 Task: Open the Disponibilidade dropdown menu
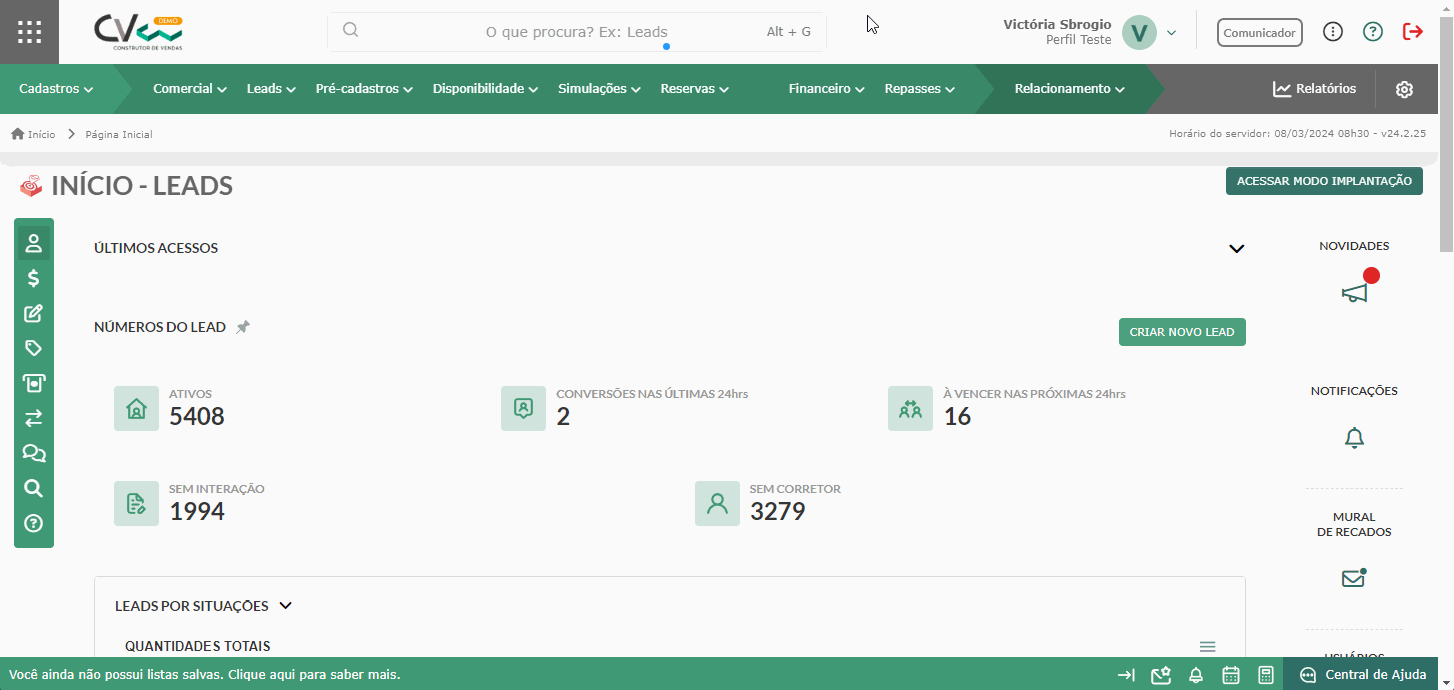[x=486, y=89]
